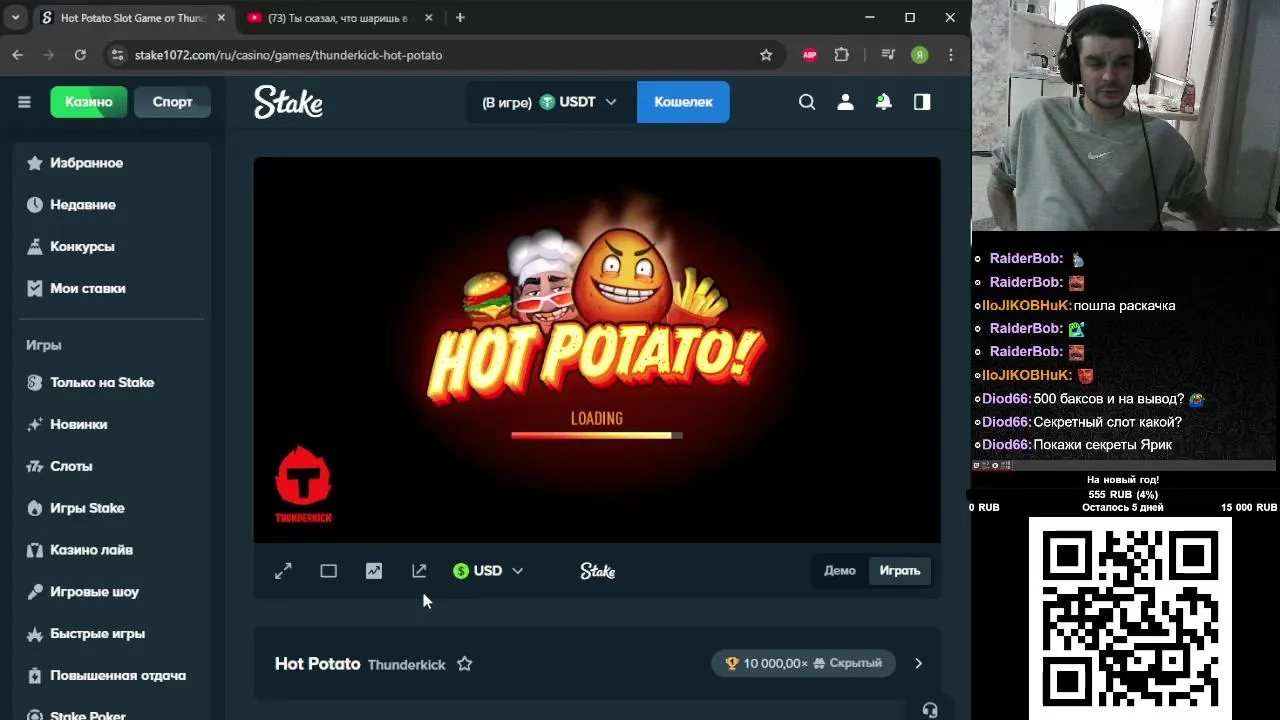Image resolution: width=1280 pixels, height=720 pixels.
Task: Select the Спорт section button
Action: (x=172, y=102)
